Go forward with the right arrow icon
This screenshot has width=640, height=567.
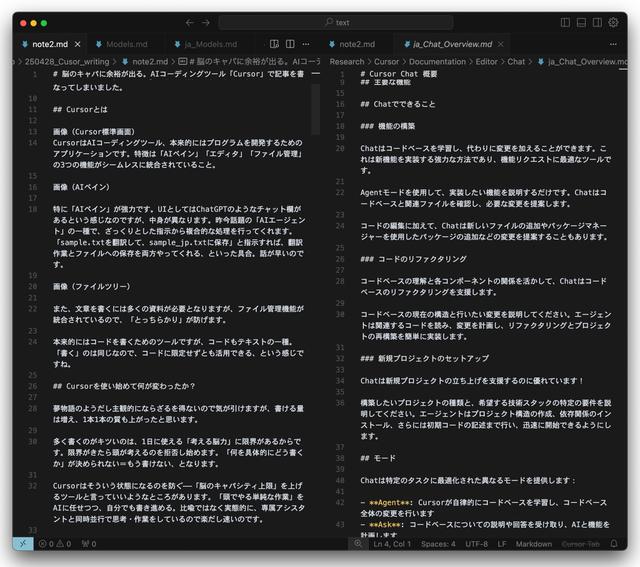(206, 22)
